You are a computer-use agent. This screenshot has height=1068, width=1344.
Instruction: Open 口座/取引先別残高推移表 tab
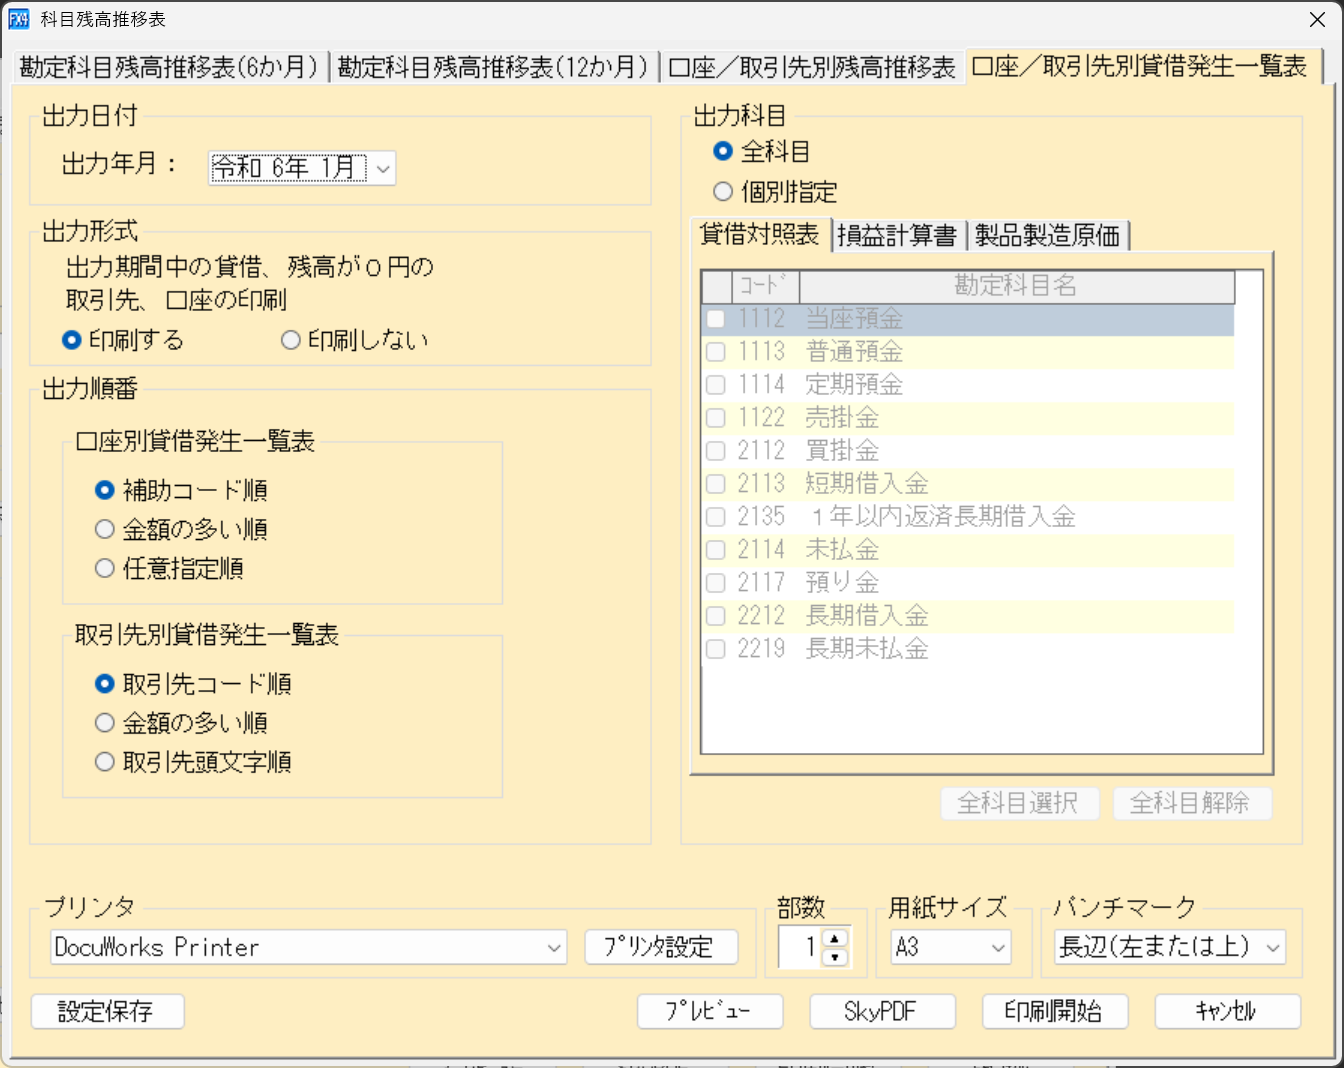click(x=811, y=67)
